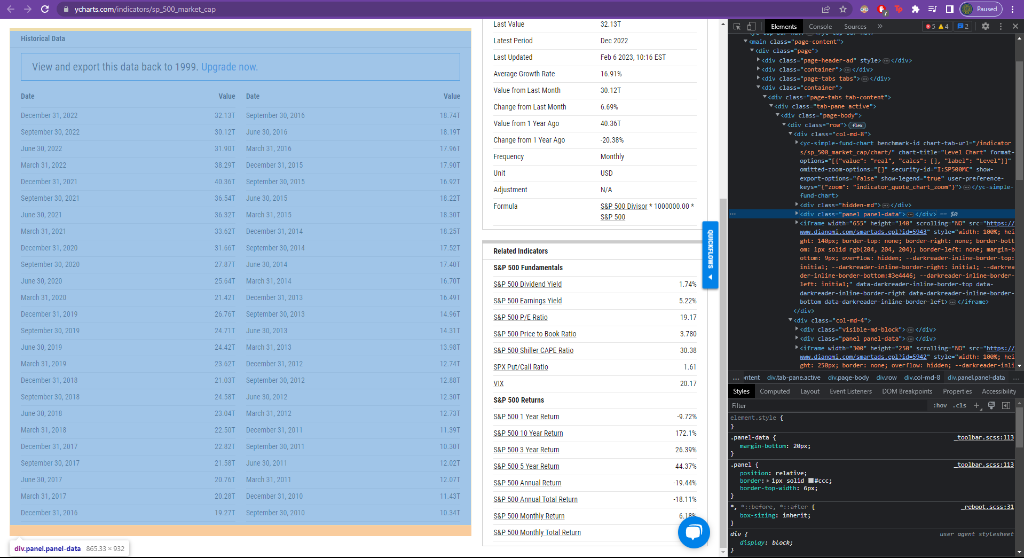Select the Styles tab
Image resolution: width=1024 pixels, height=558 pixels.
(x=741, y=391)
